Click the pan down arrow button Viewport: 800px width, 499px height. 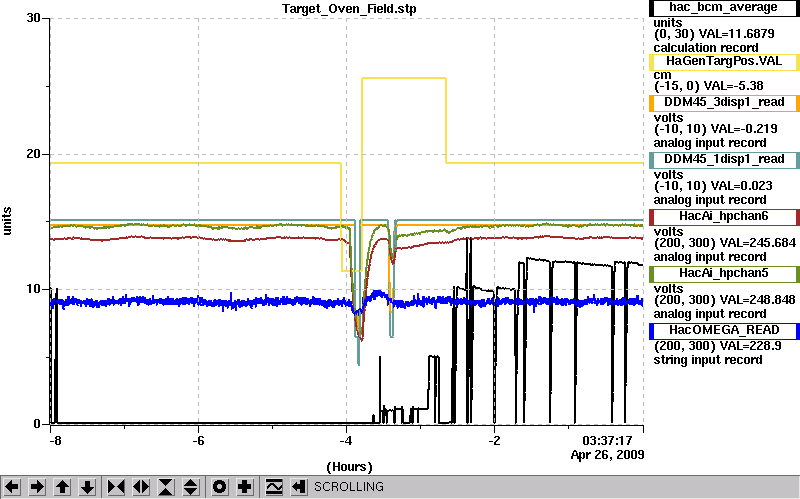click(88, 487)
